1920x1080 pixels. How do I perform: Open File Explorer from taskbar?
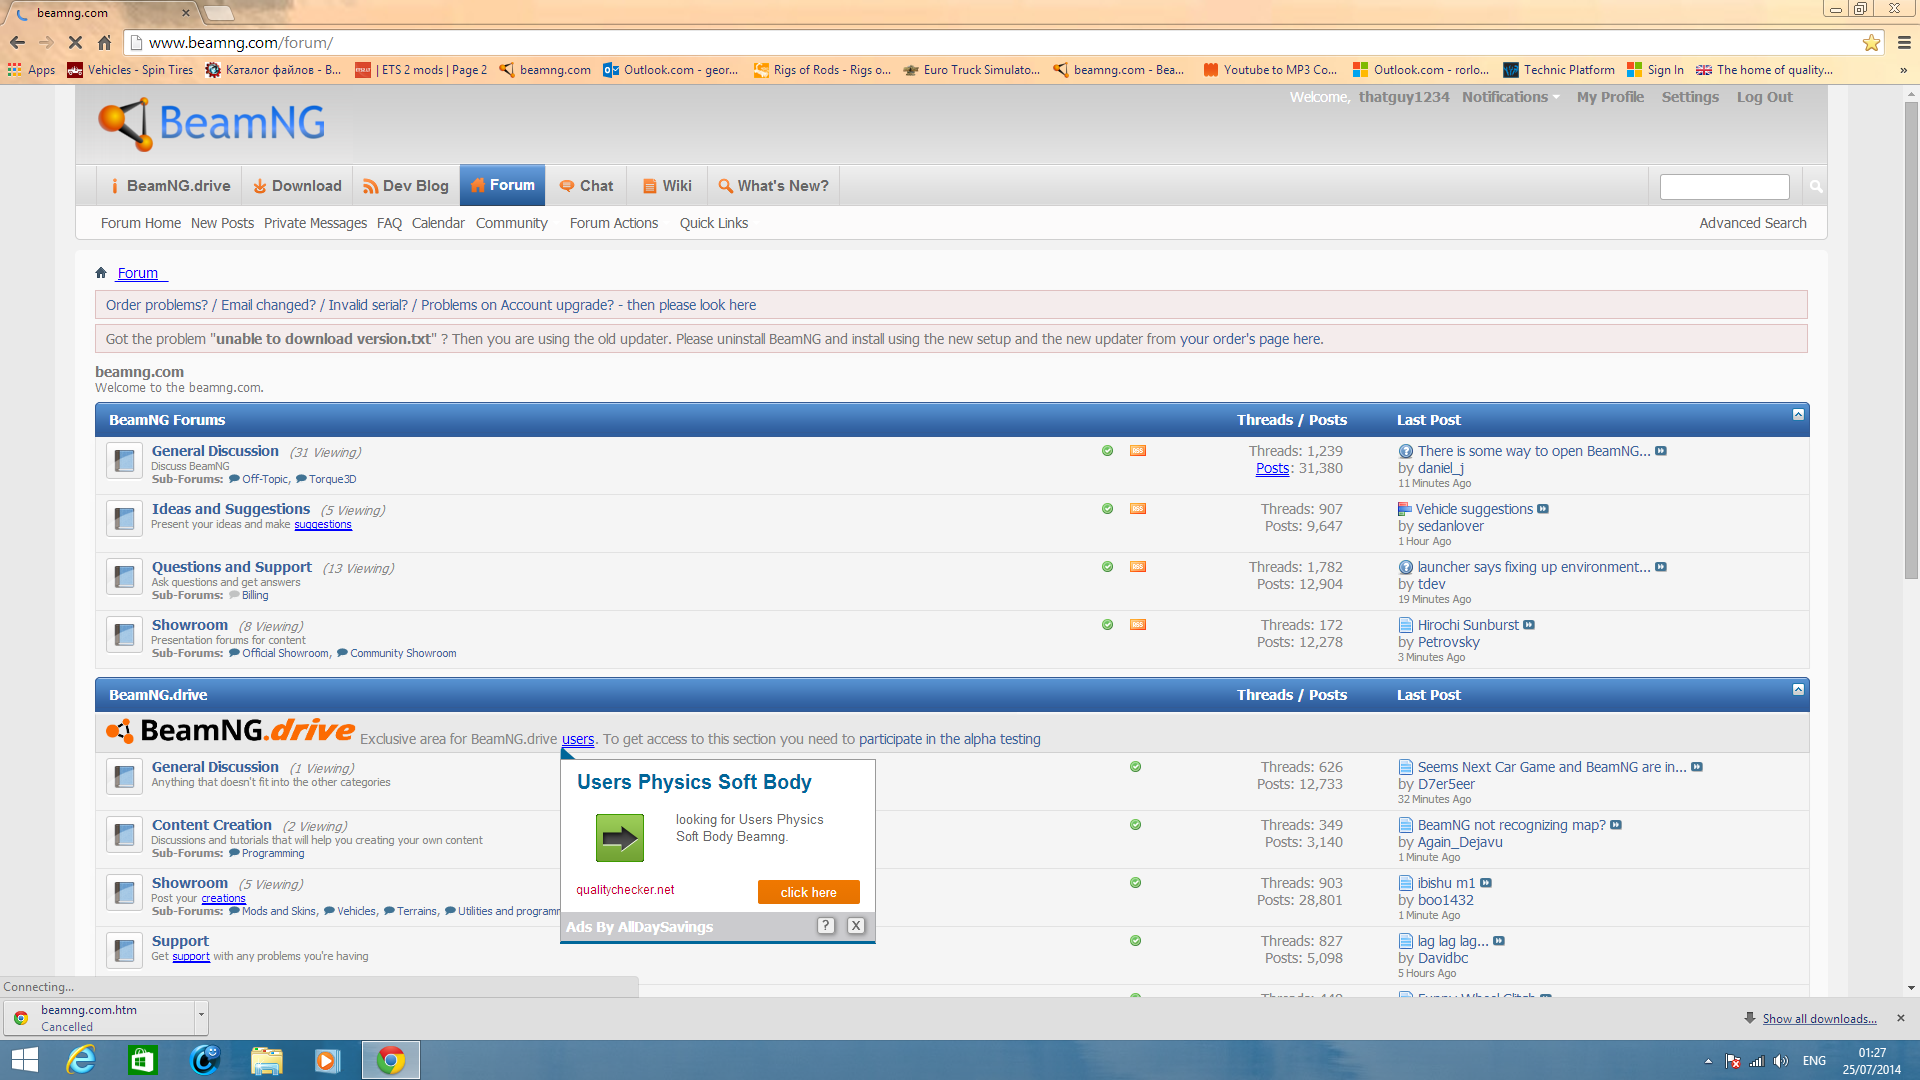point(267,1060)
